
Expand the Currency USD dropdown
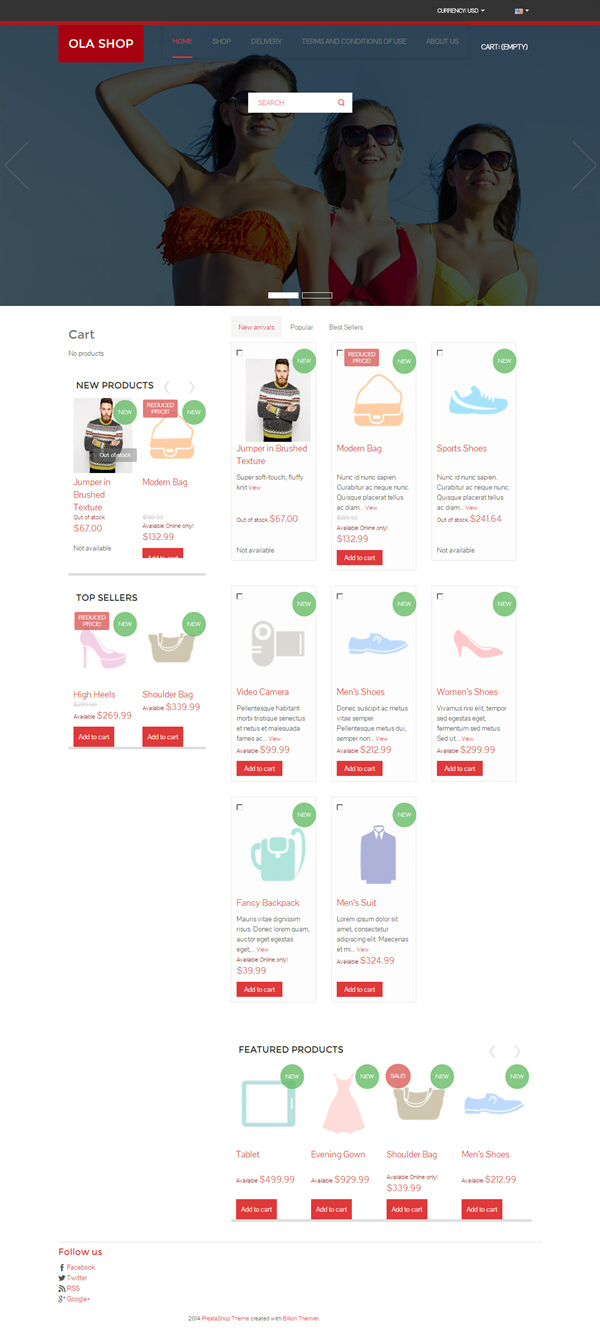click(461, 11)
